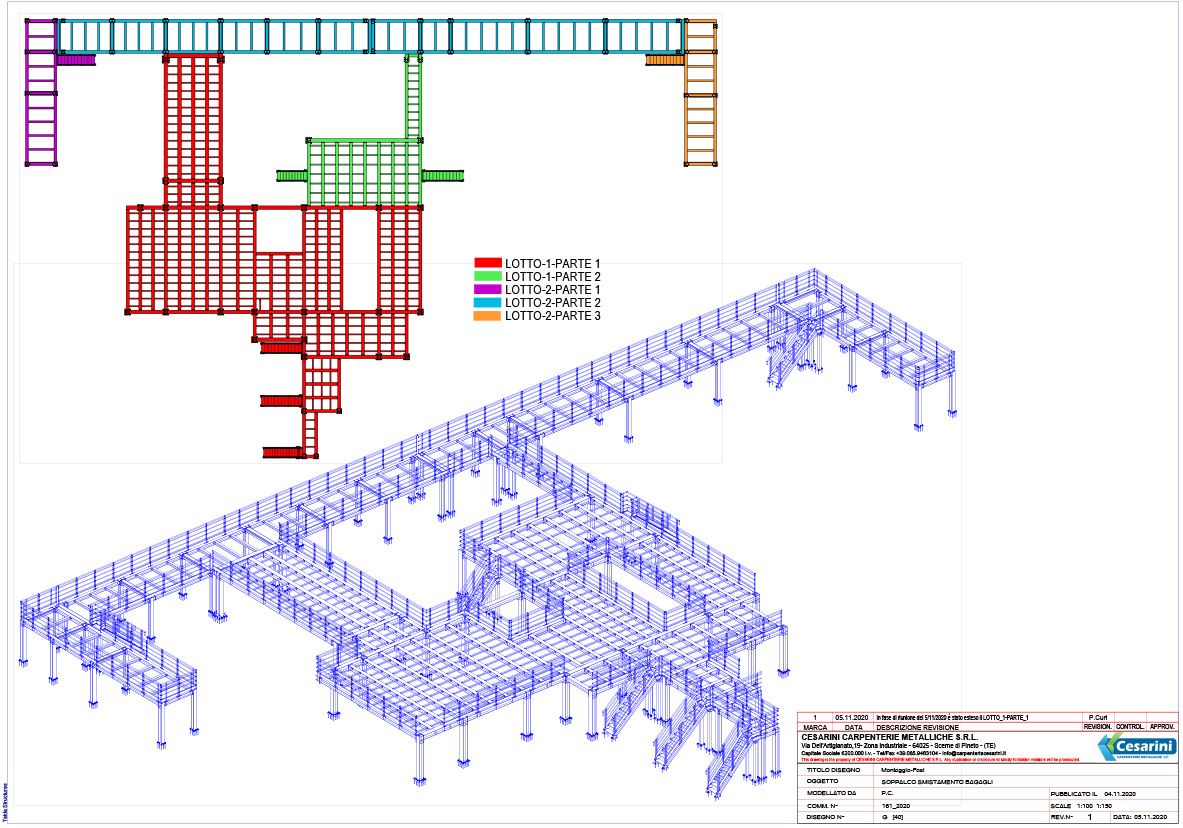The height and width of the screenshot is (828, 1183).
Task: Click the company address line 'Via Dell'Artigianato'
Action: 898,746
